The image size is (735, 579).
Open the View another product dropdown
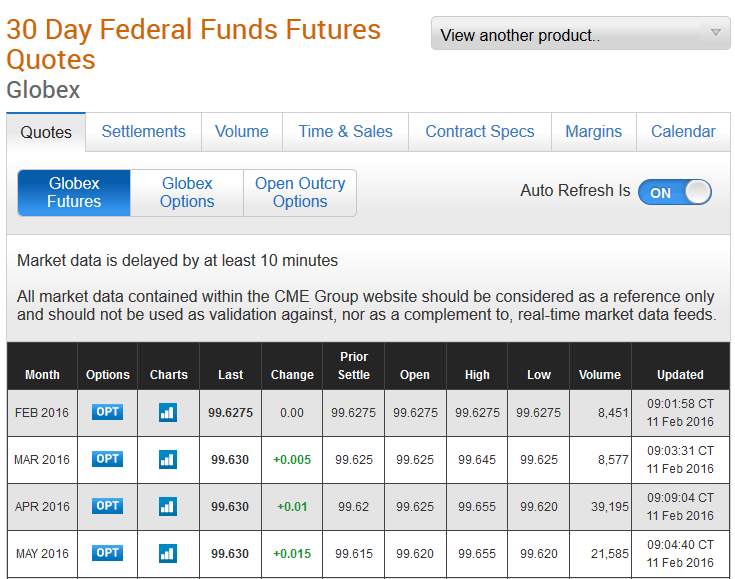pos(581,35)
